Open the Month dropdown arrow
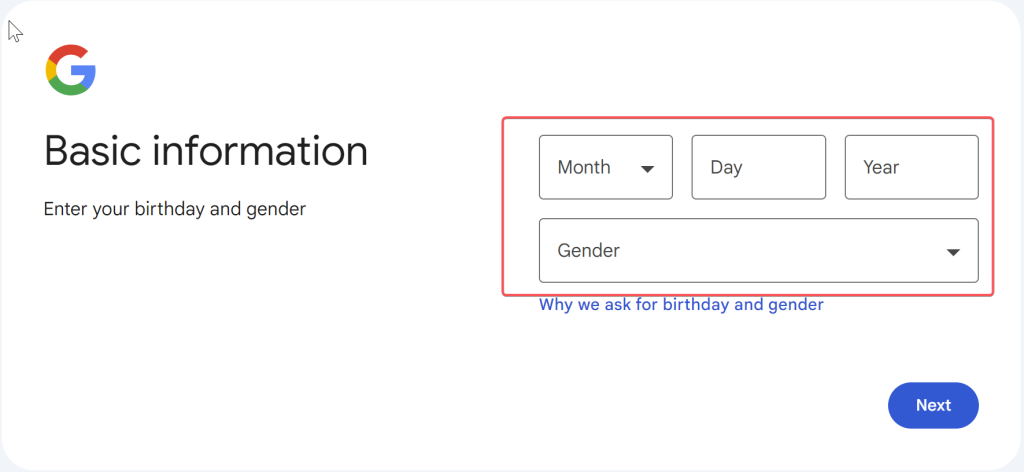Image resolution: width=1024 pixels, height=472 pixels. [x=647, y=169]
